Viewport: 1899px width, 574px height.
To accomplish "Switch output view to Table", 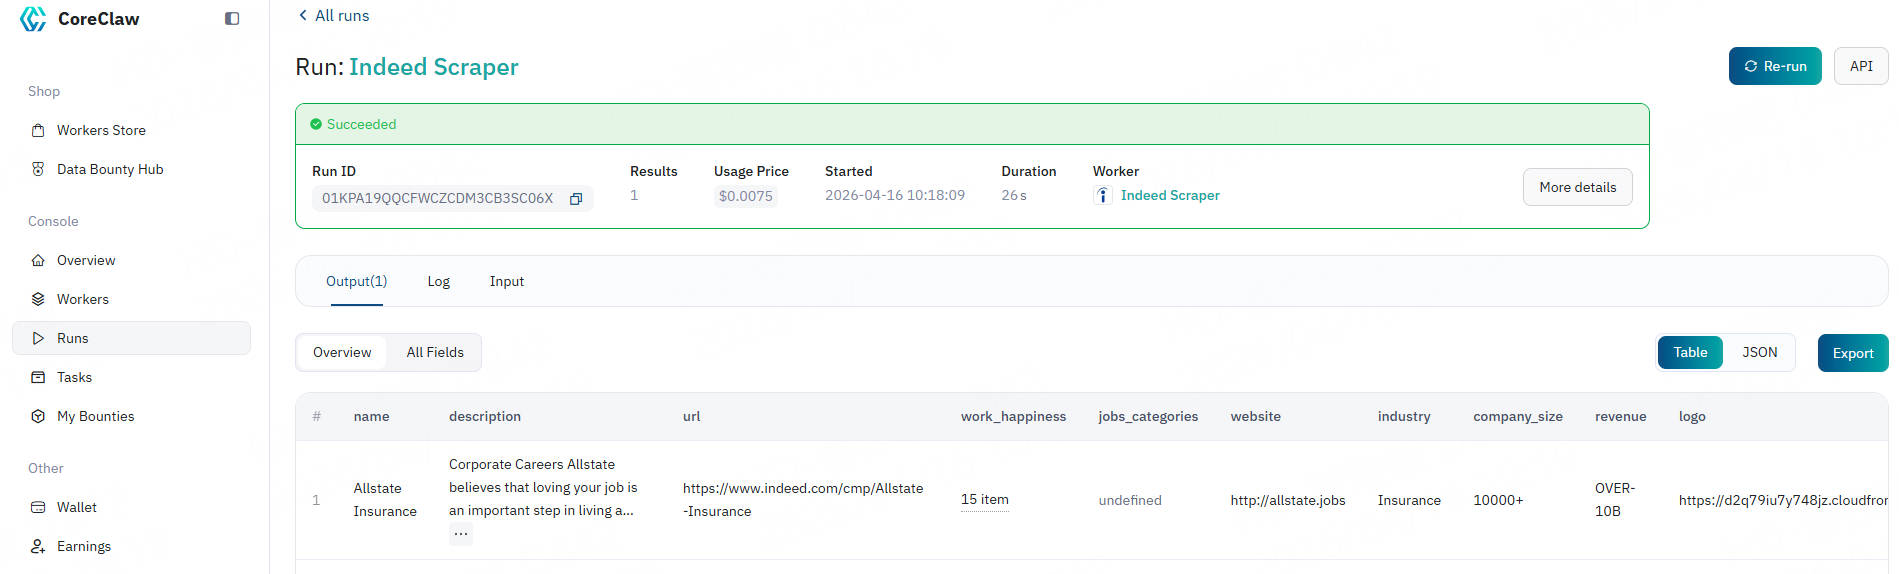I will pyautogui.click(x=1690, y=352).
